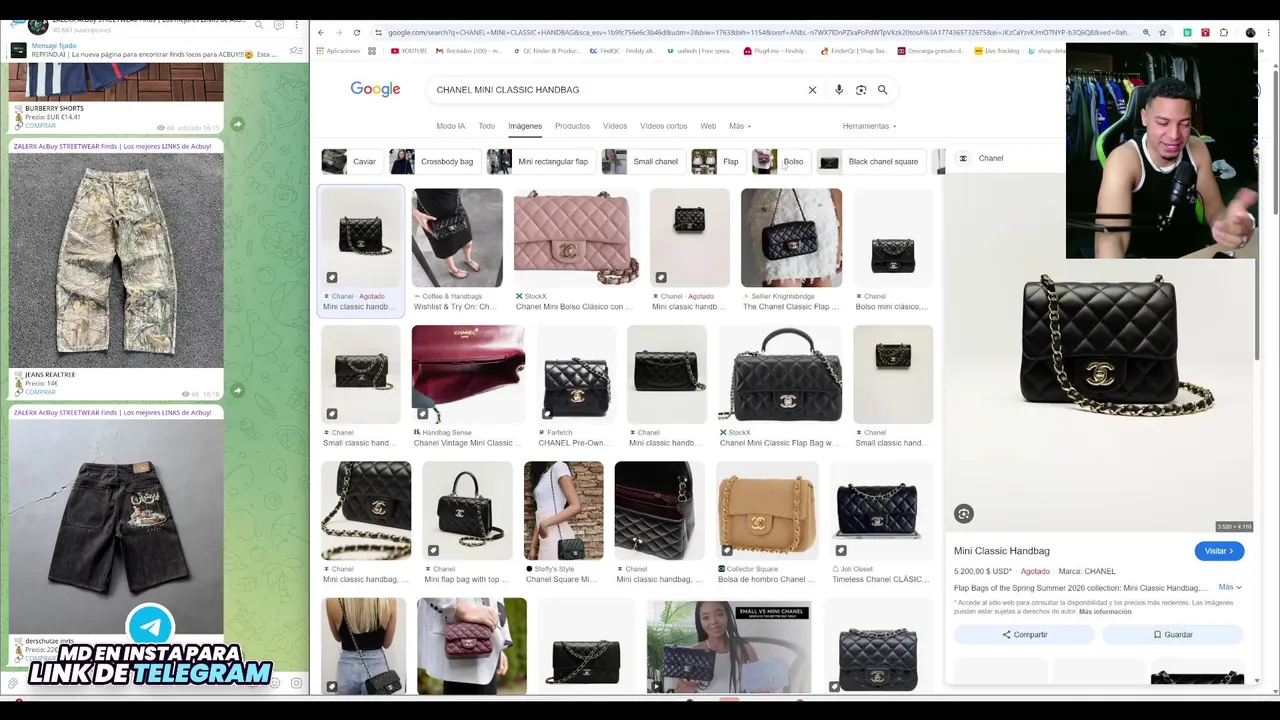Viewport: 1280px width, 720px height.
Task: Go back in Telegram with the arrow
Action: [12, 24]
